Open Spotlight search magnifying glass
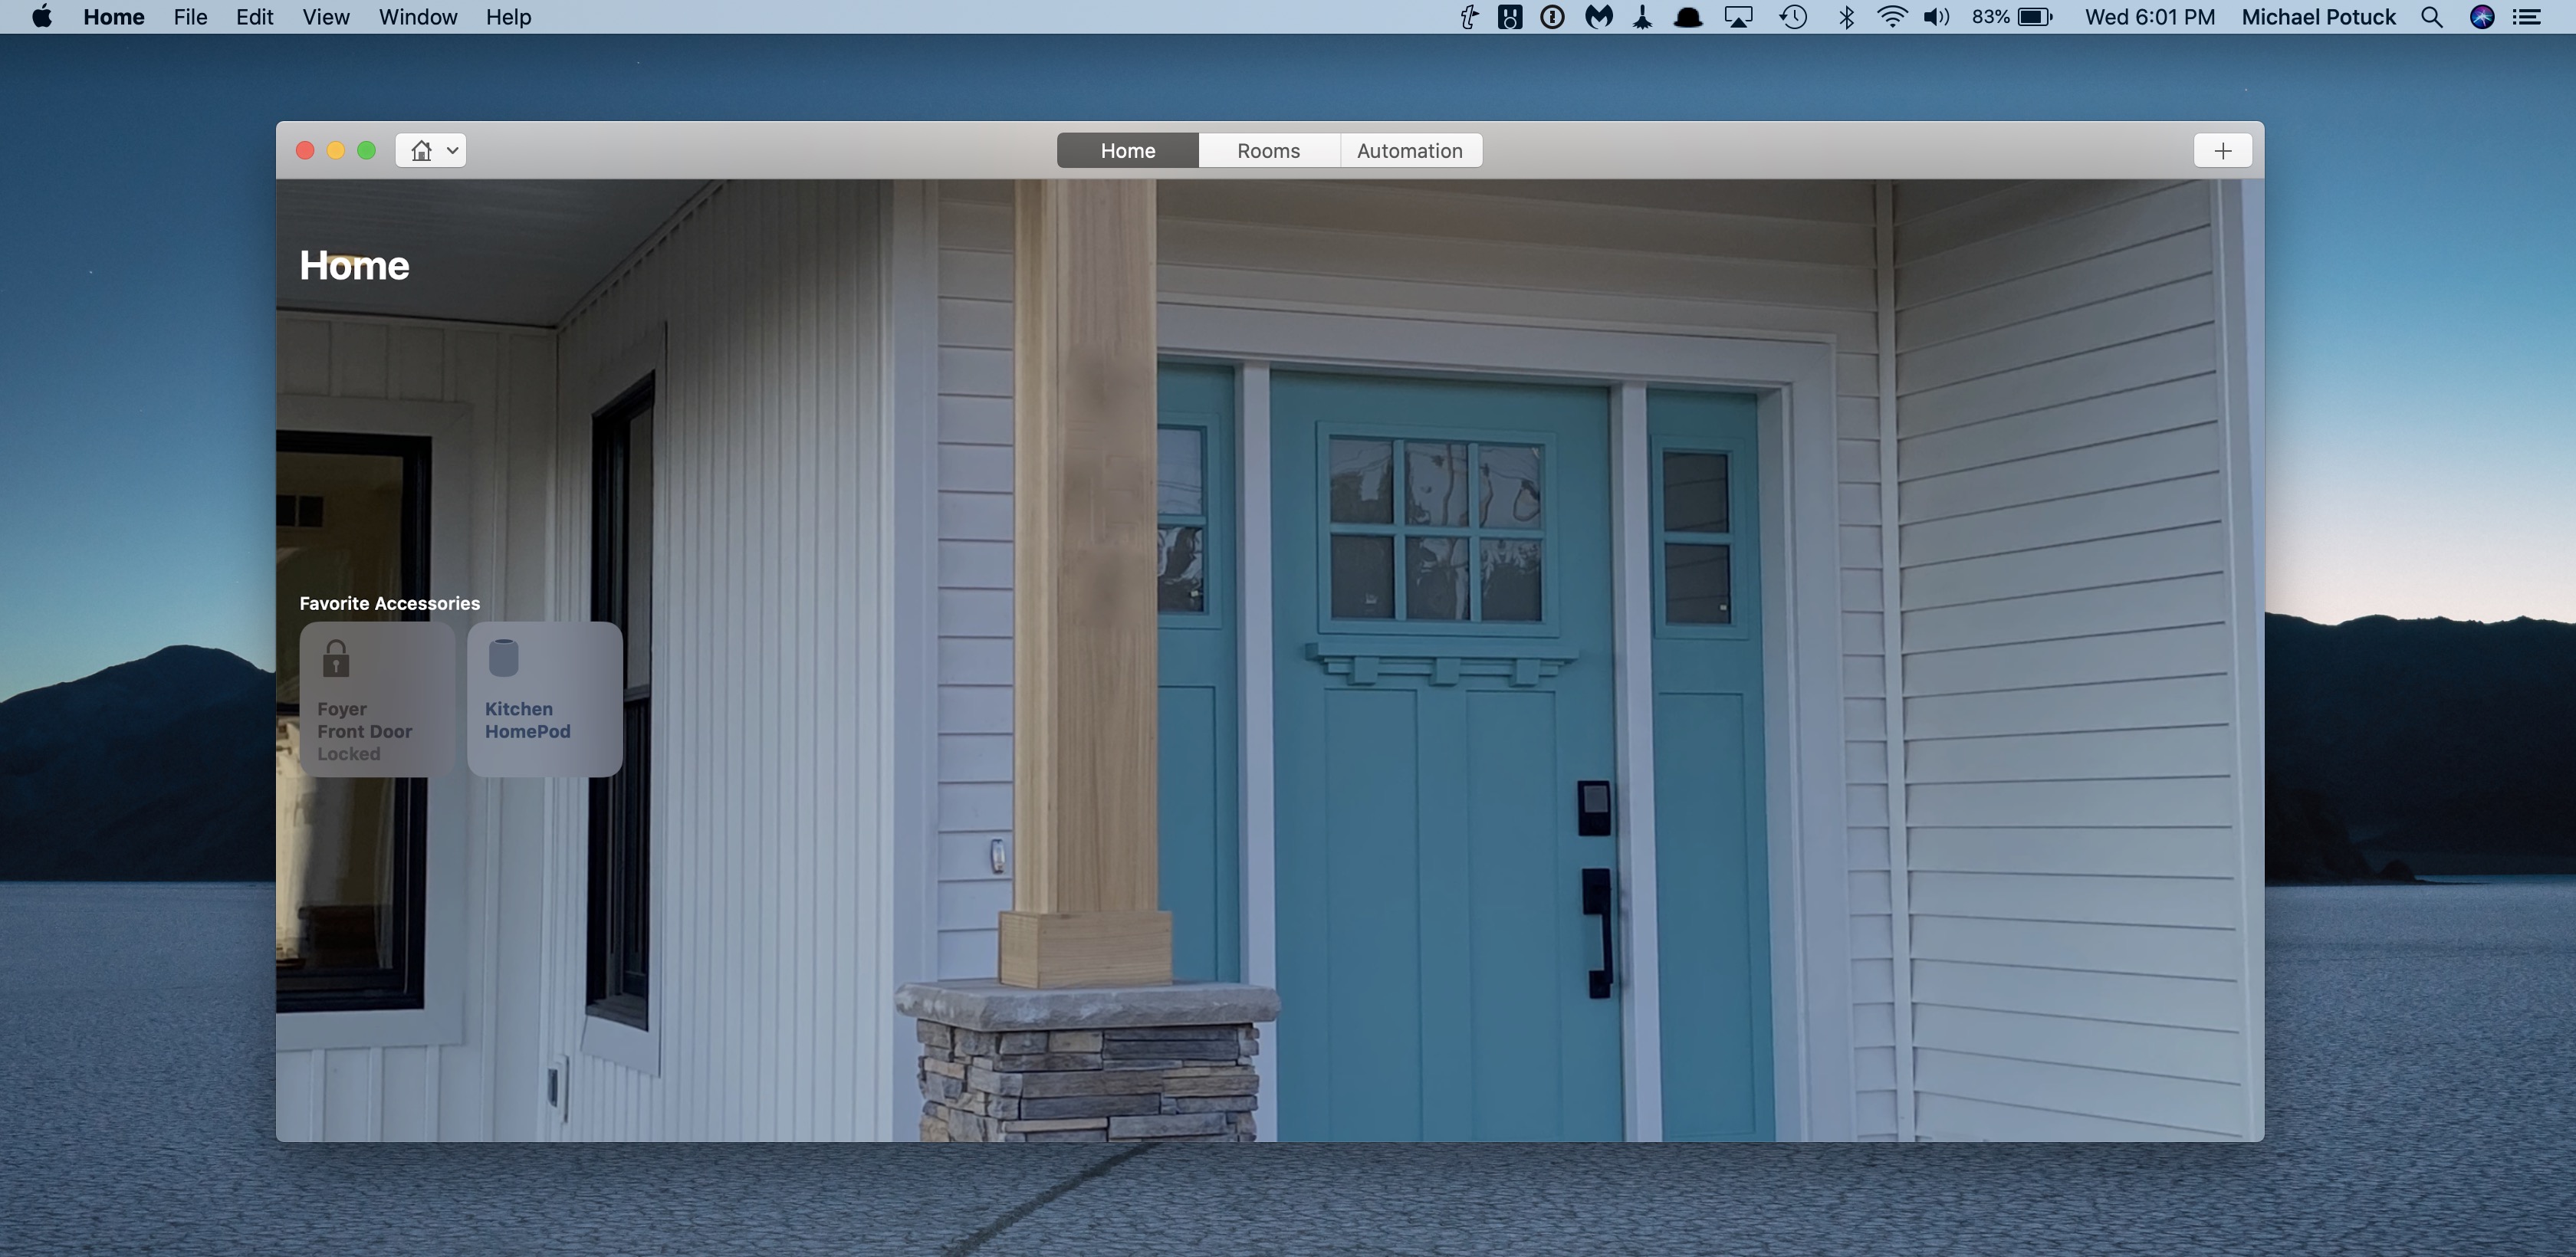This screenshot has width=2576, height=1257. 2432,17
